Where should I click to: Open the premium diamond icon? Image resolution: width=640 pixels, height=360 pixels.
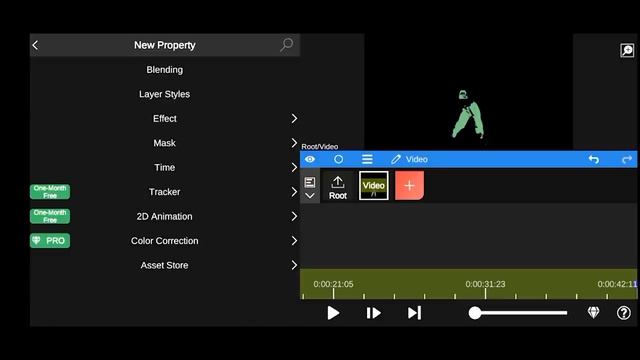tap(593, 313)
